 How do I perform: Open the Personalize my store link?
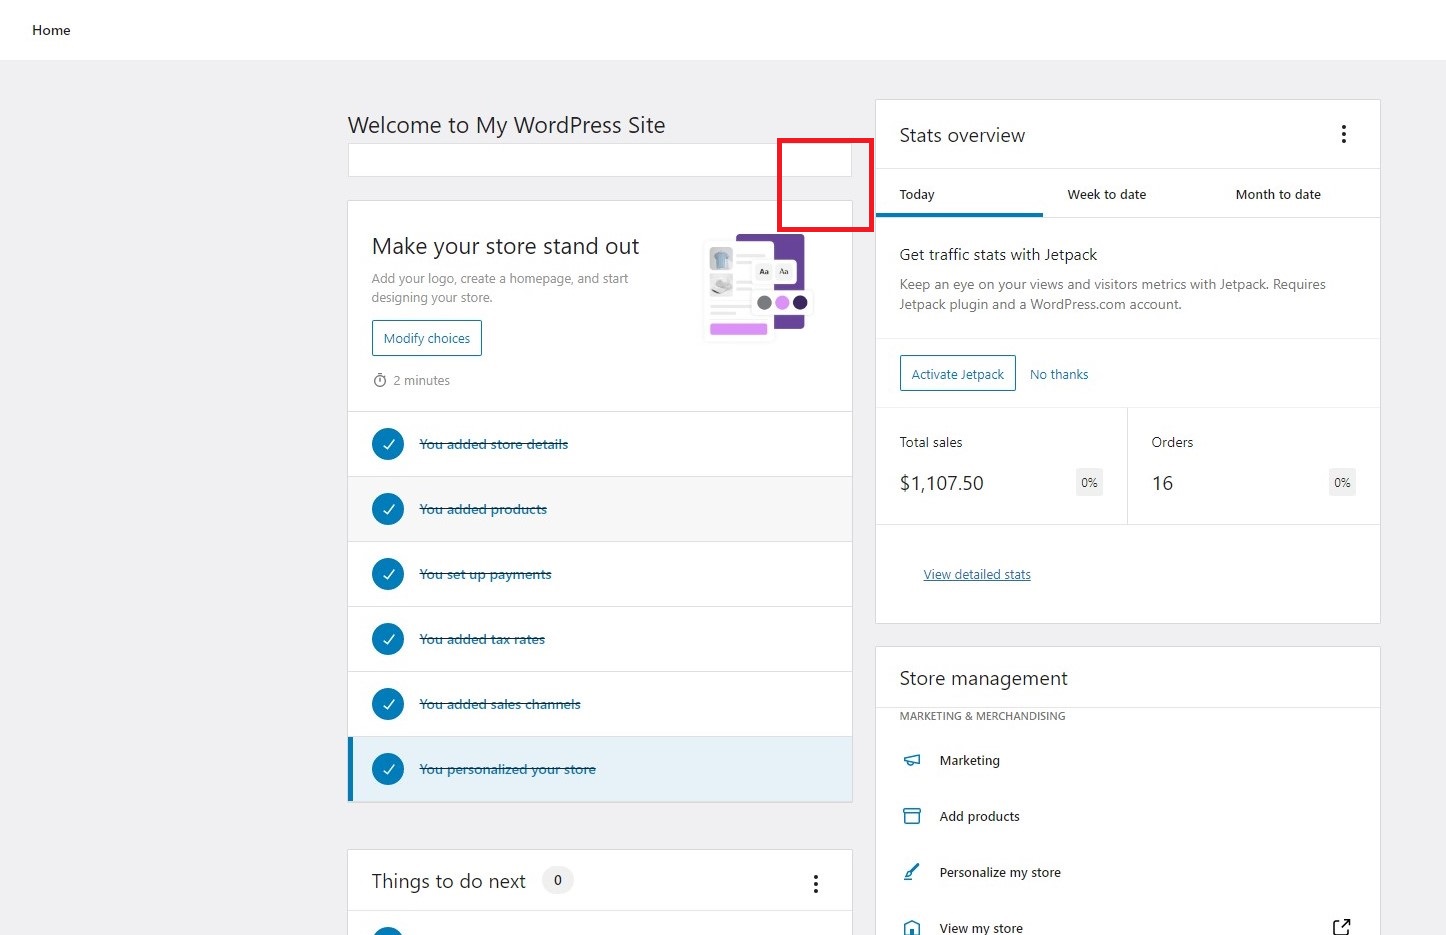1000,872
